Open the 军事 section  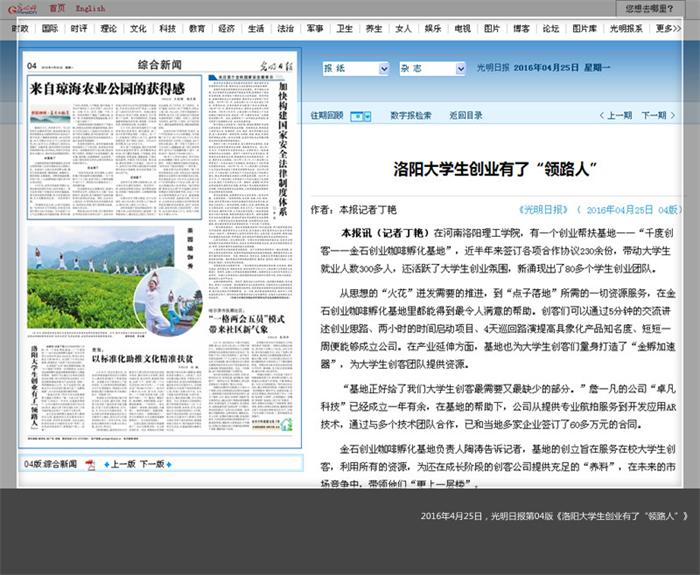[315, 29]
